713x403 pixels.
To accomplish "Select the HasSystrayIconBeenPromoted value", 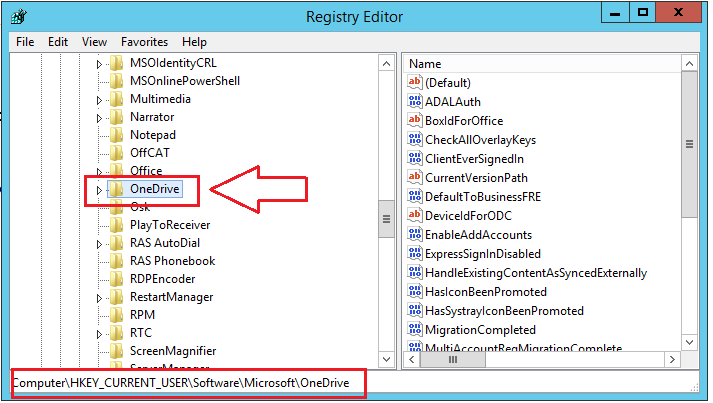I will coord(504,311).
